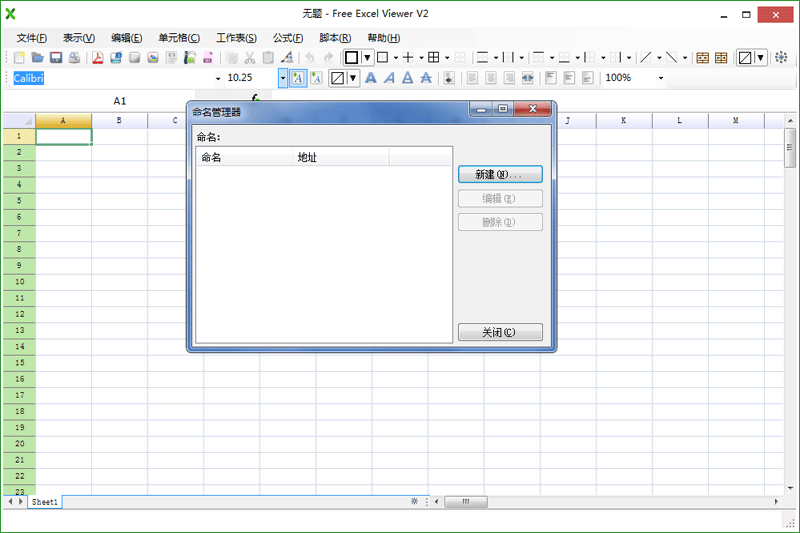Apply strikethrough font style

426,78
